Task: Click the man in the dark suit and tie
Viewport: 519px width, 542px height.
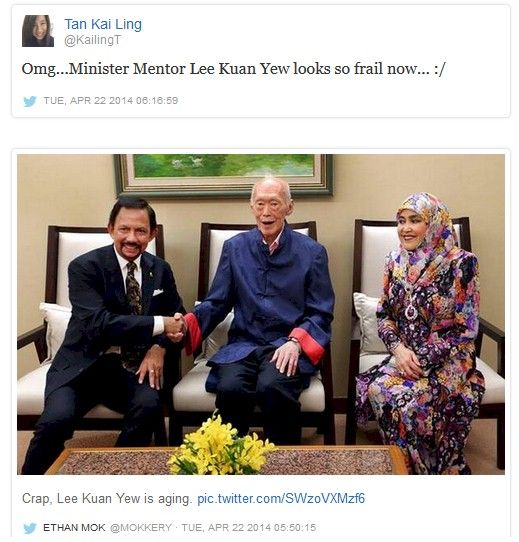Action: click(x=107, y=332)
